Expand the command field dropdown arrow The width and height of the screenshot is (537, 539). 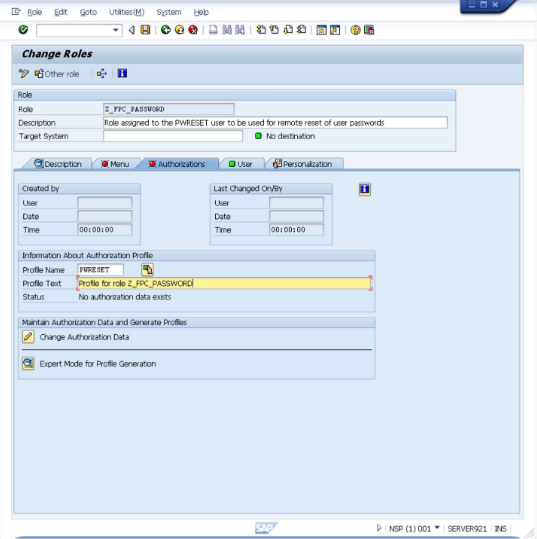point(116,30)
